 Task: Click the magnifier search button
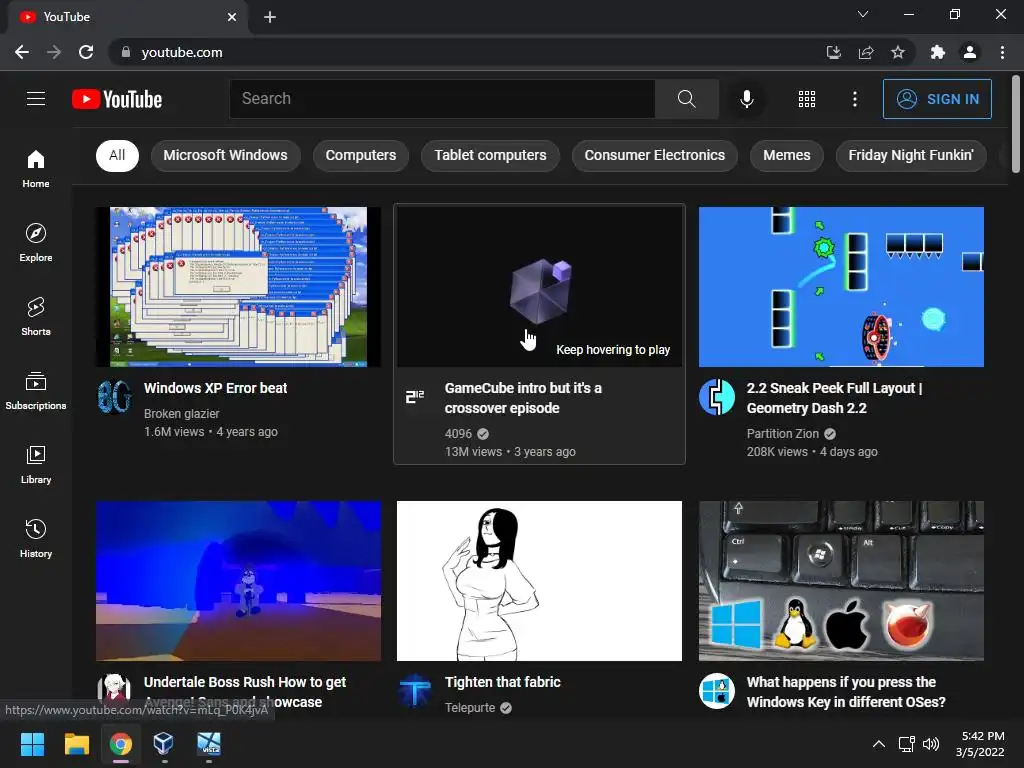click(686, 99)
